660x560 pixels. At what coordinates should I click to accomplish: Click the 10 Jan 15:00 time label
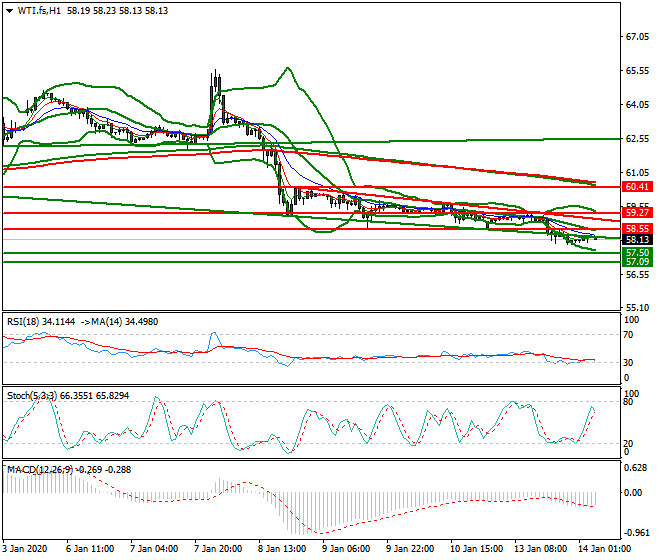(x=476, y=549)
